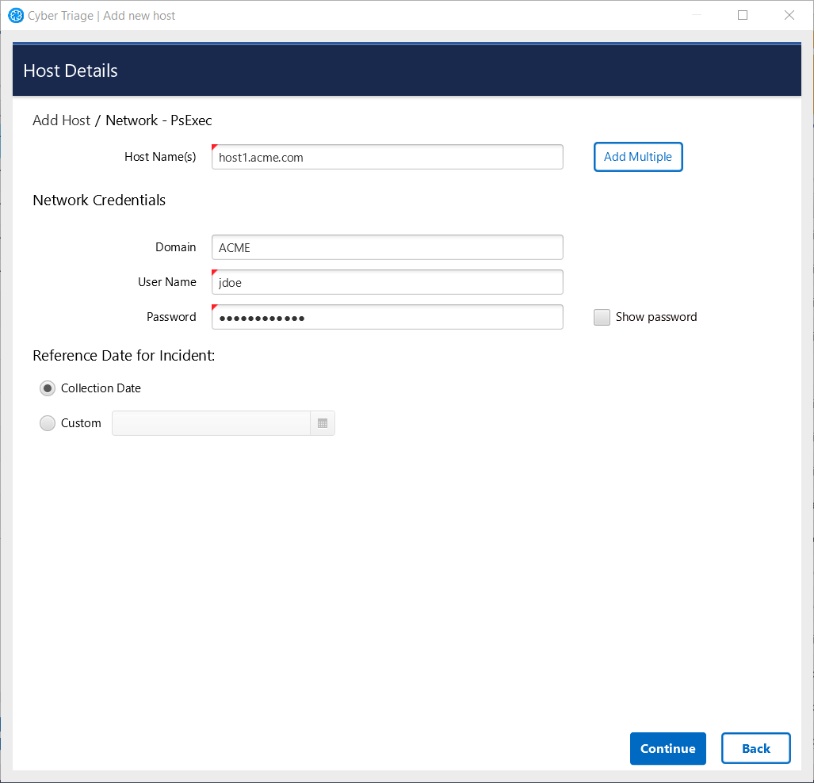
Task: Focus the Domain field containing ACME
Action: (x=387, y=247)
